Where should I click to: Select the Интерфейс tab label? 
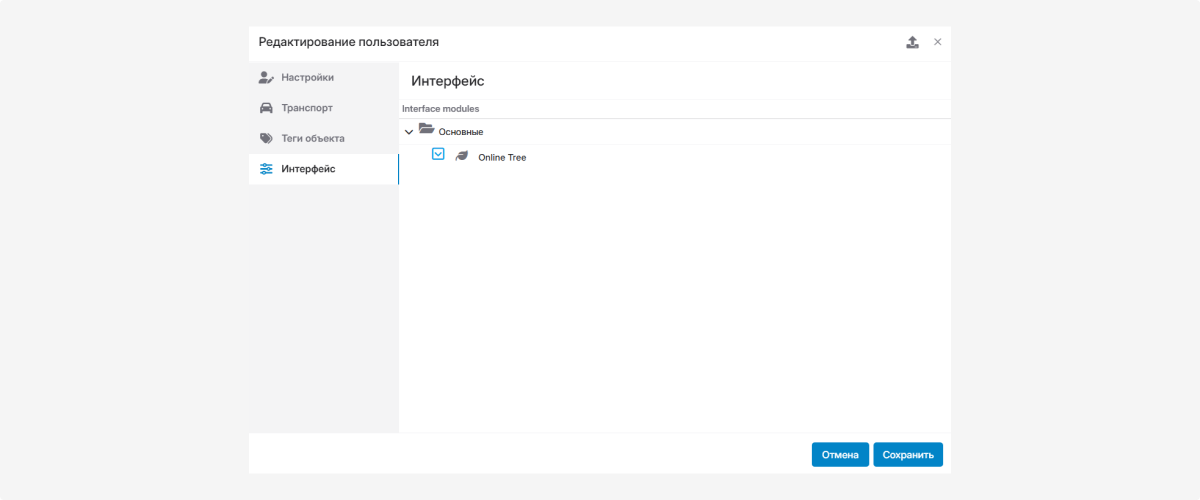(308, 169)
